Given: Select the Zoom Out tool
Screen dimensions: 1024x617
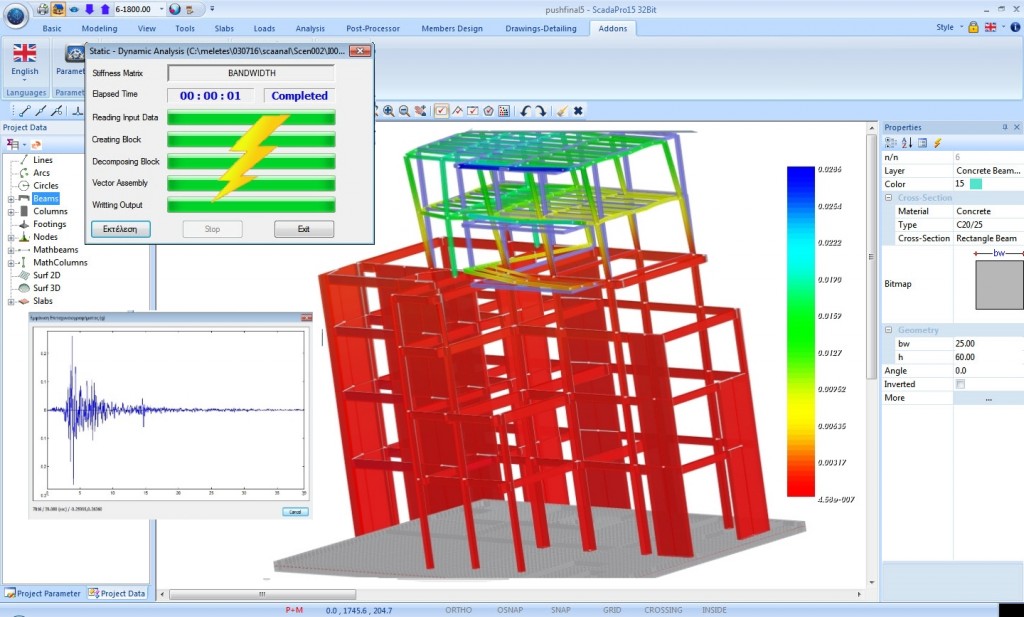Looking at the screenshot, I should [x=404, y=110].
